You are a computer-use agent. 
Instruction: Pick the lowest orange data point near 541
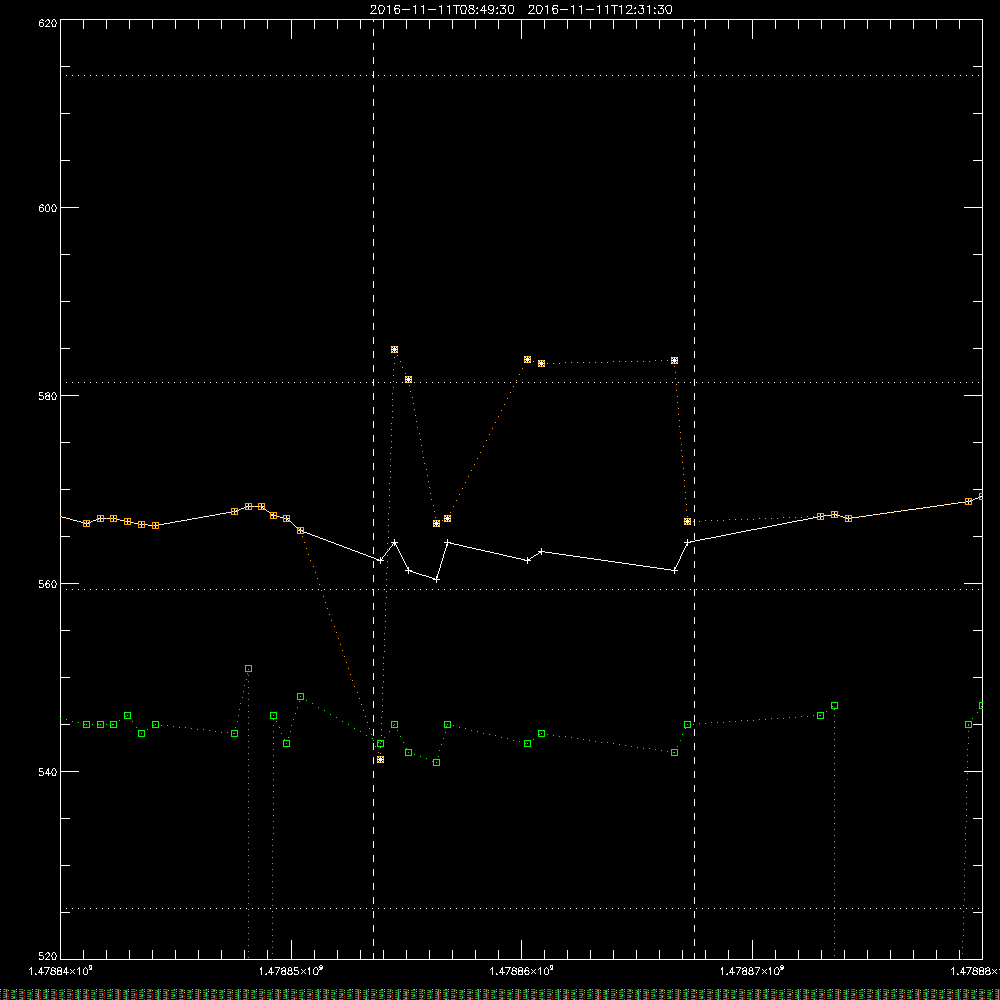381,760
